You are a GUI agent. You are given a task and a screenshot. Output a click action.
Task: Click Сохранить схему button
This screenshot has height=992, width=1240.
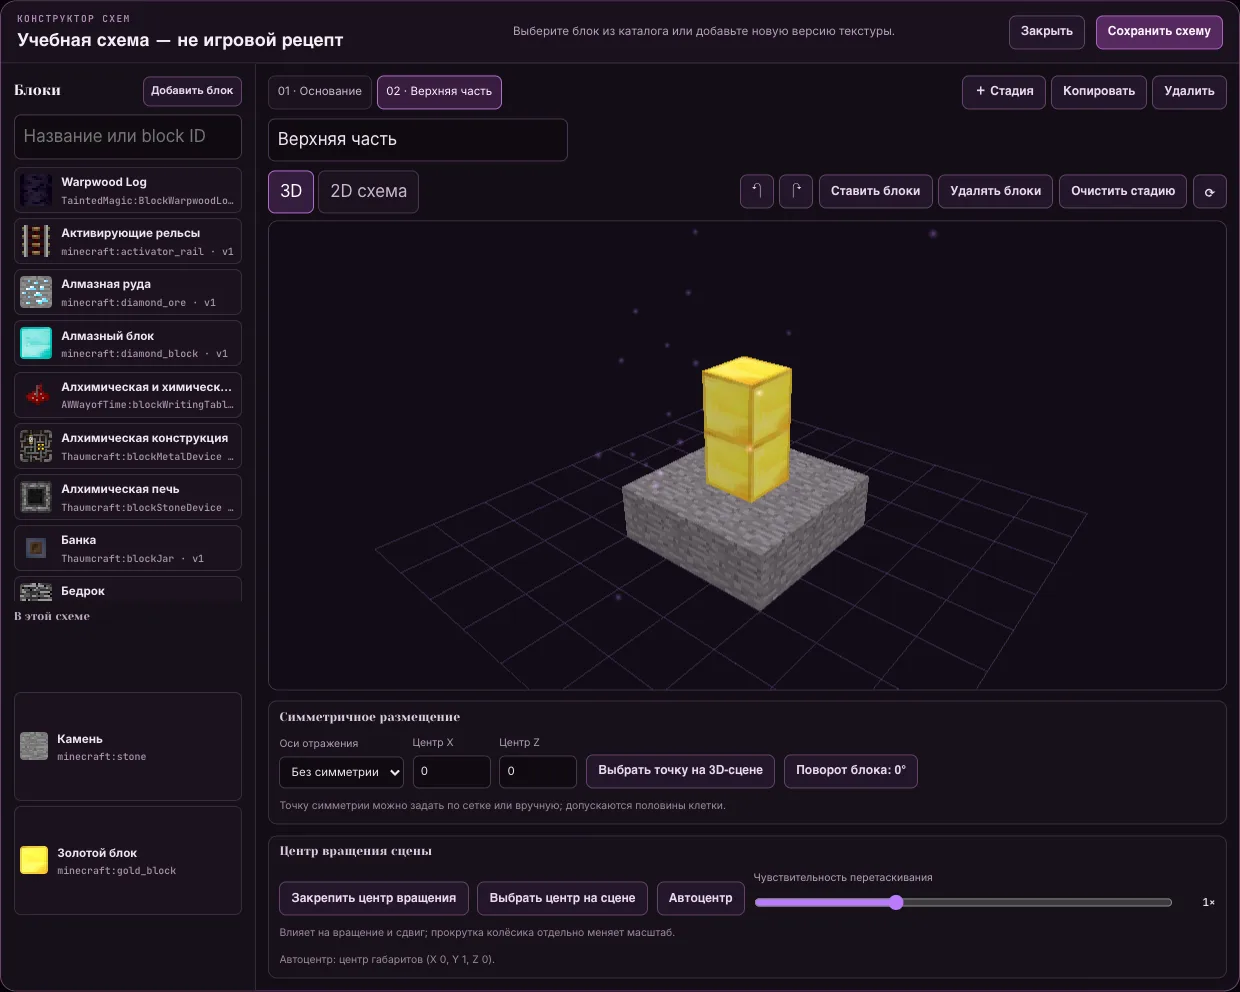1159,32
